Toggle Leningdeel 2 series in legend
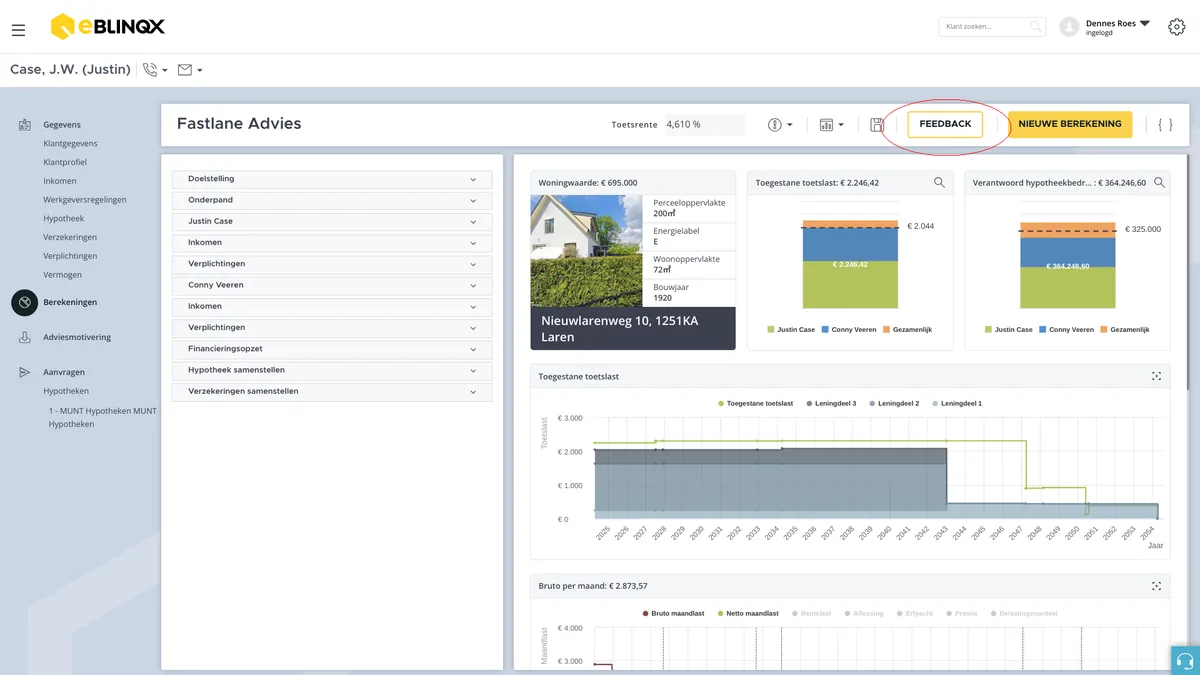The image size is (1200, 675). 895,403
